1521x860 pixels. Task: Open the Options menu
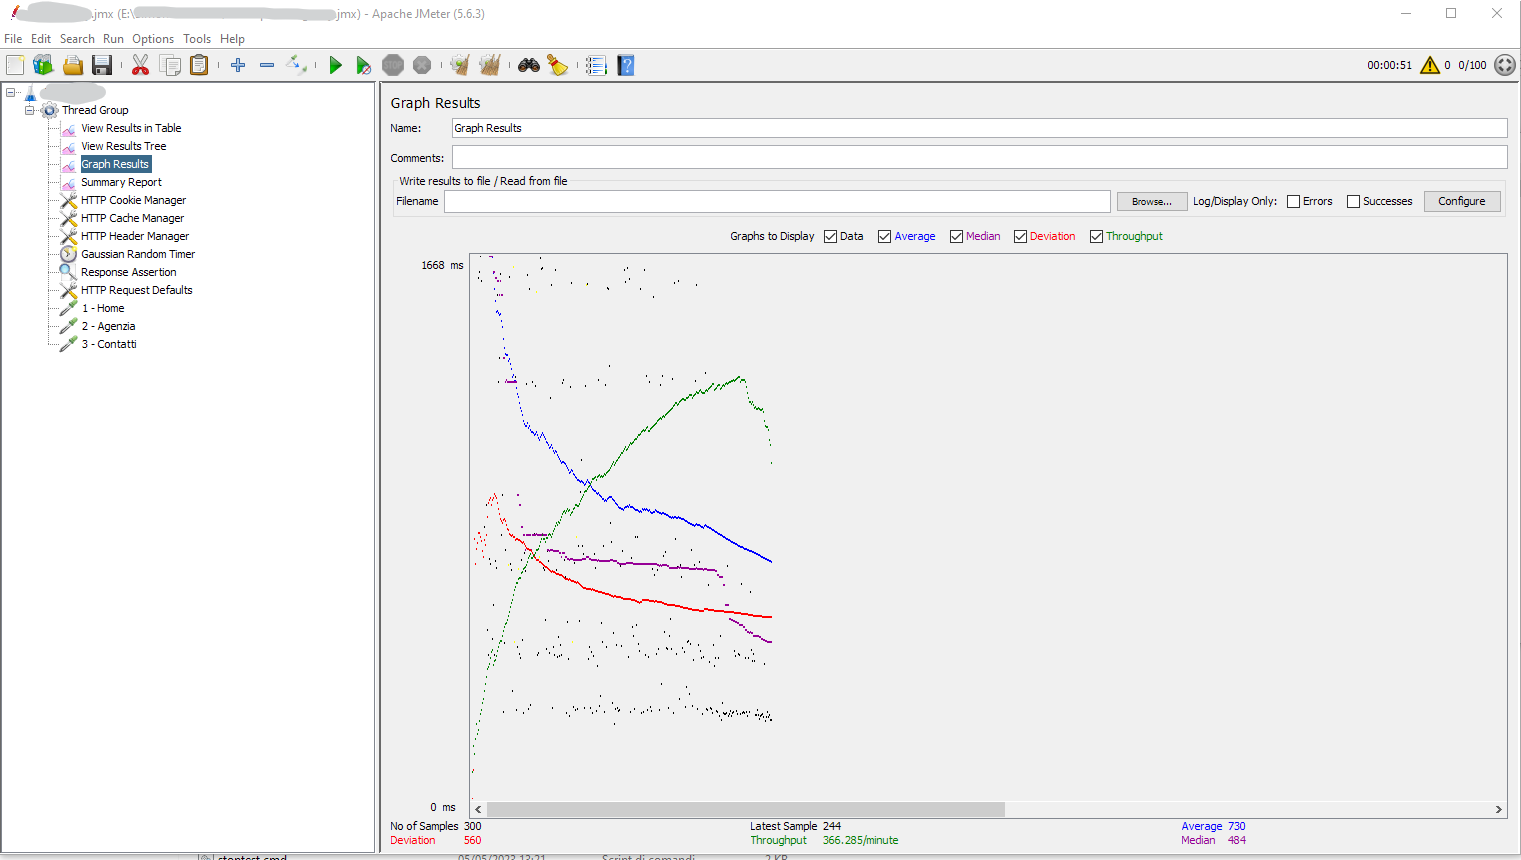click(x=153, y=39)
